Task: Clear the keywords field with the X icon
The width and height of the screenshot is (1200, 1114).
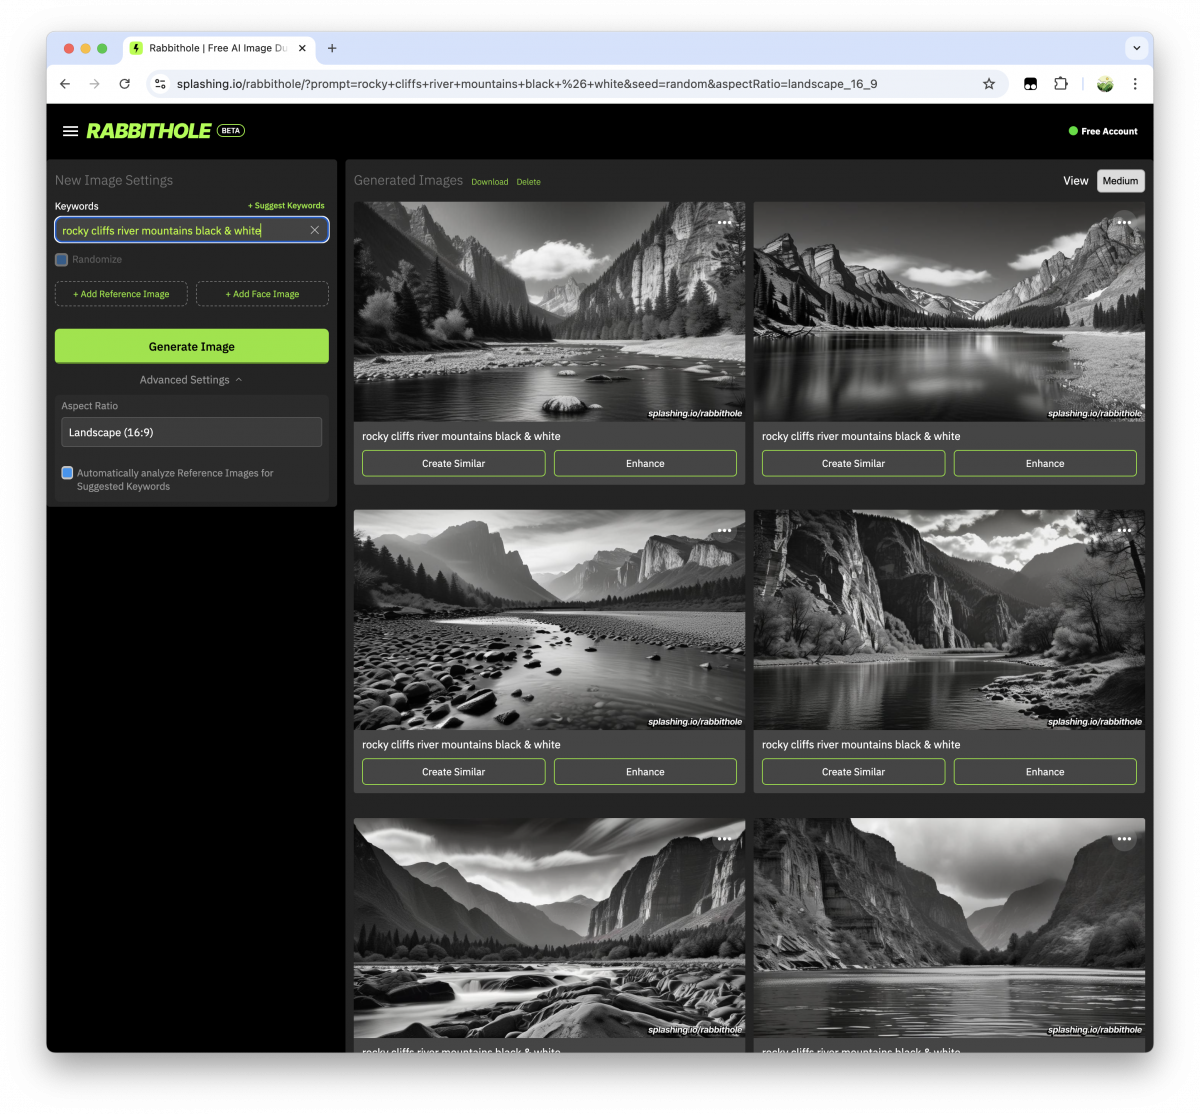Action: pyautogui.click(x=314, y=230)
